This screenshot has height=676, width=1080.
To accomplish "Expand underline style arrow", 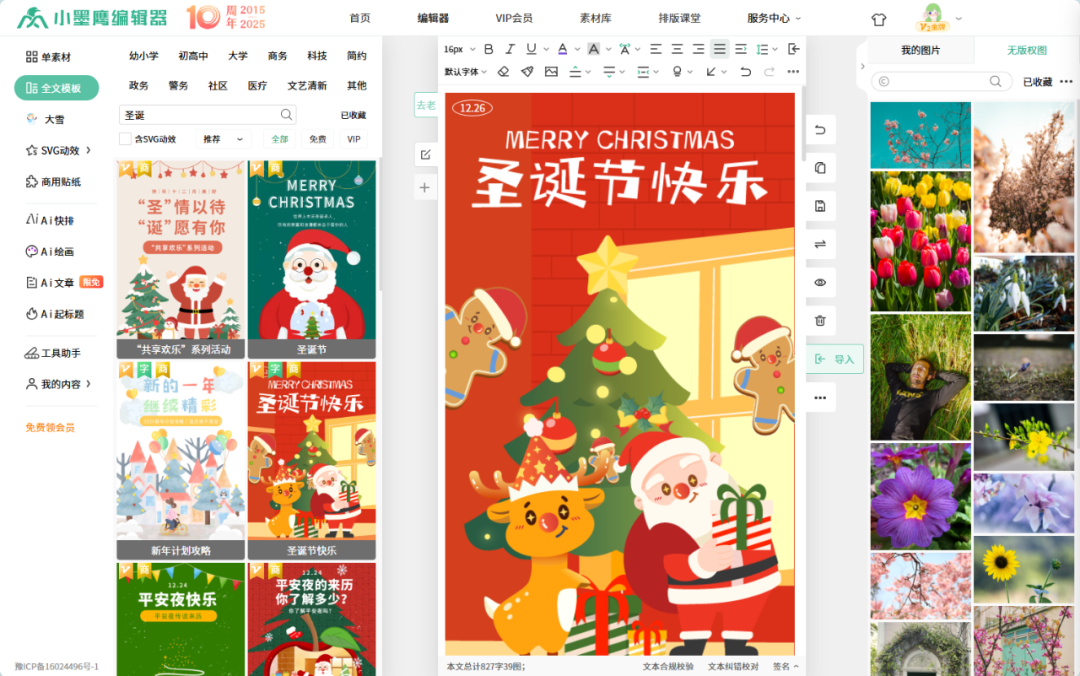I will click(546, 50).
